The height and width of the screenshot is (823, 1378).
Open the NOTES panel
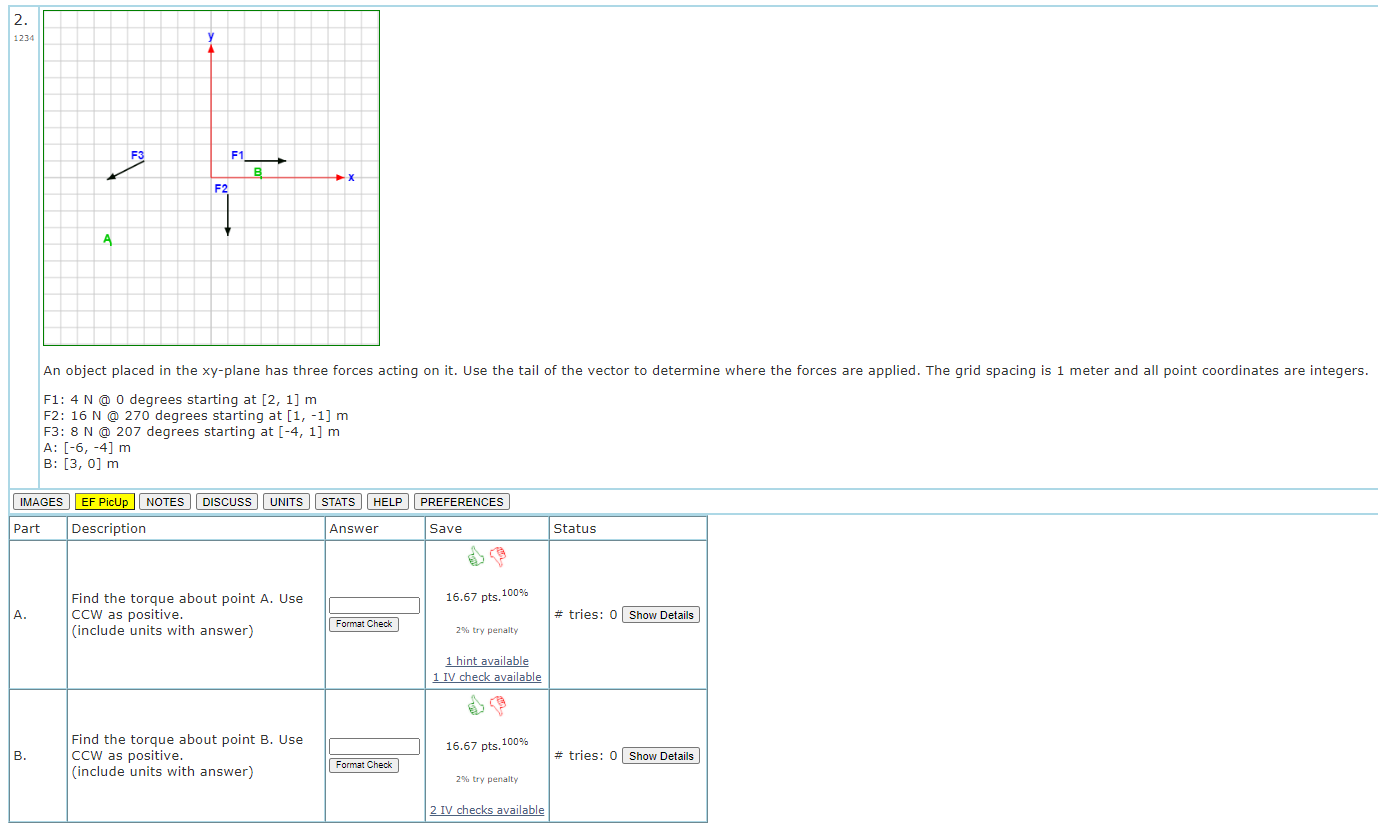164,501
